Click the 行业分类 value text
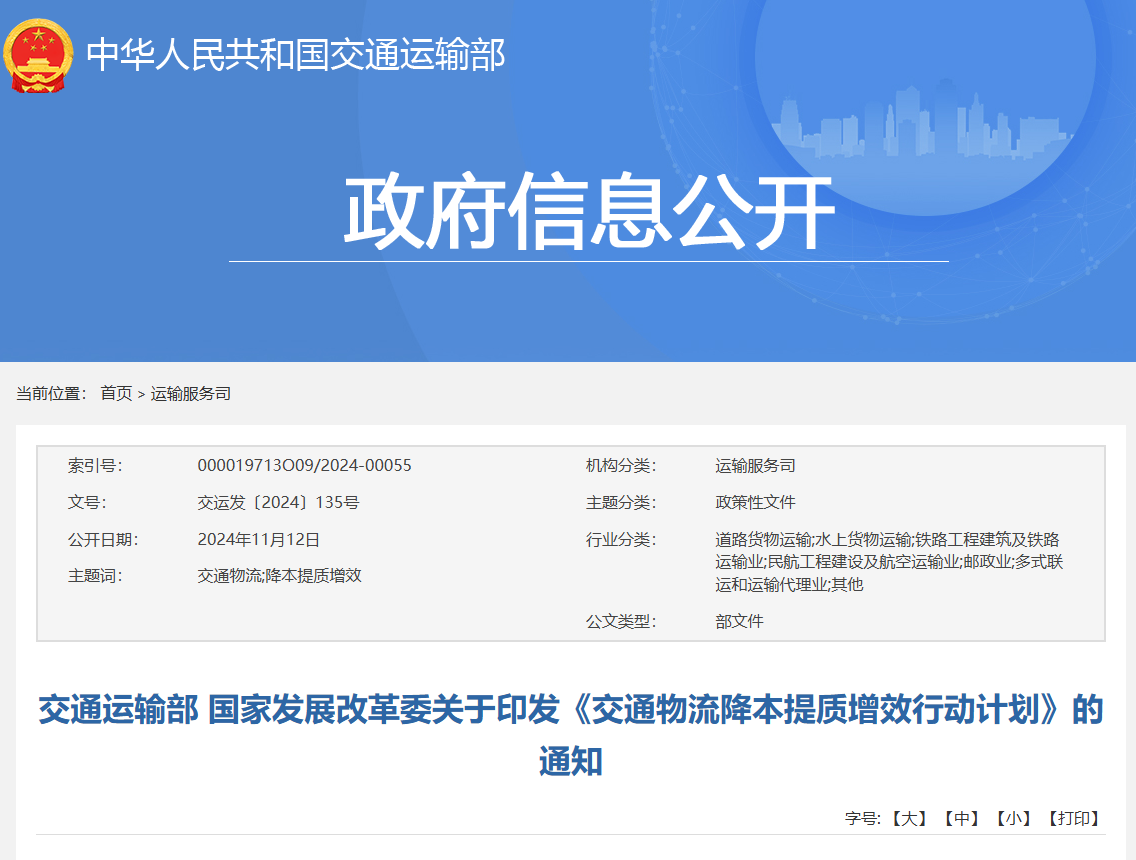The image size is (1136, 860). point(889,561)
